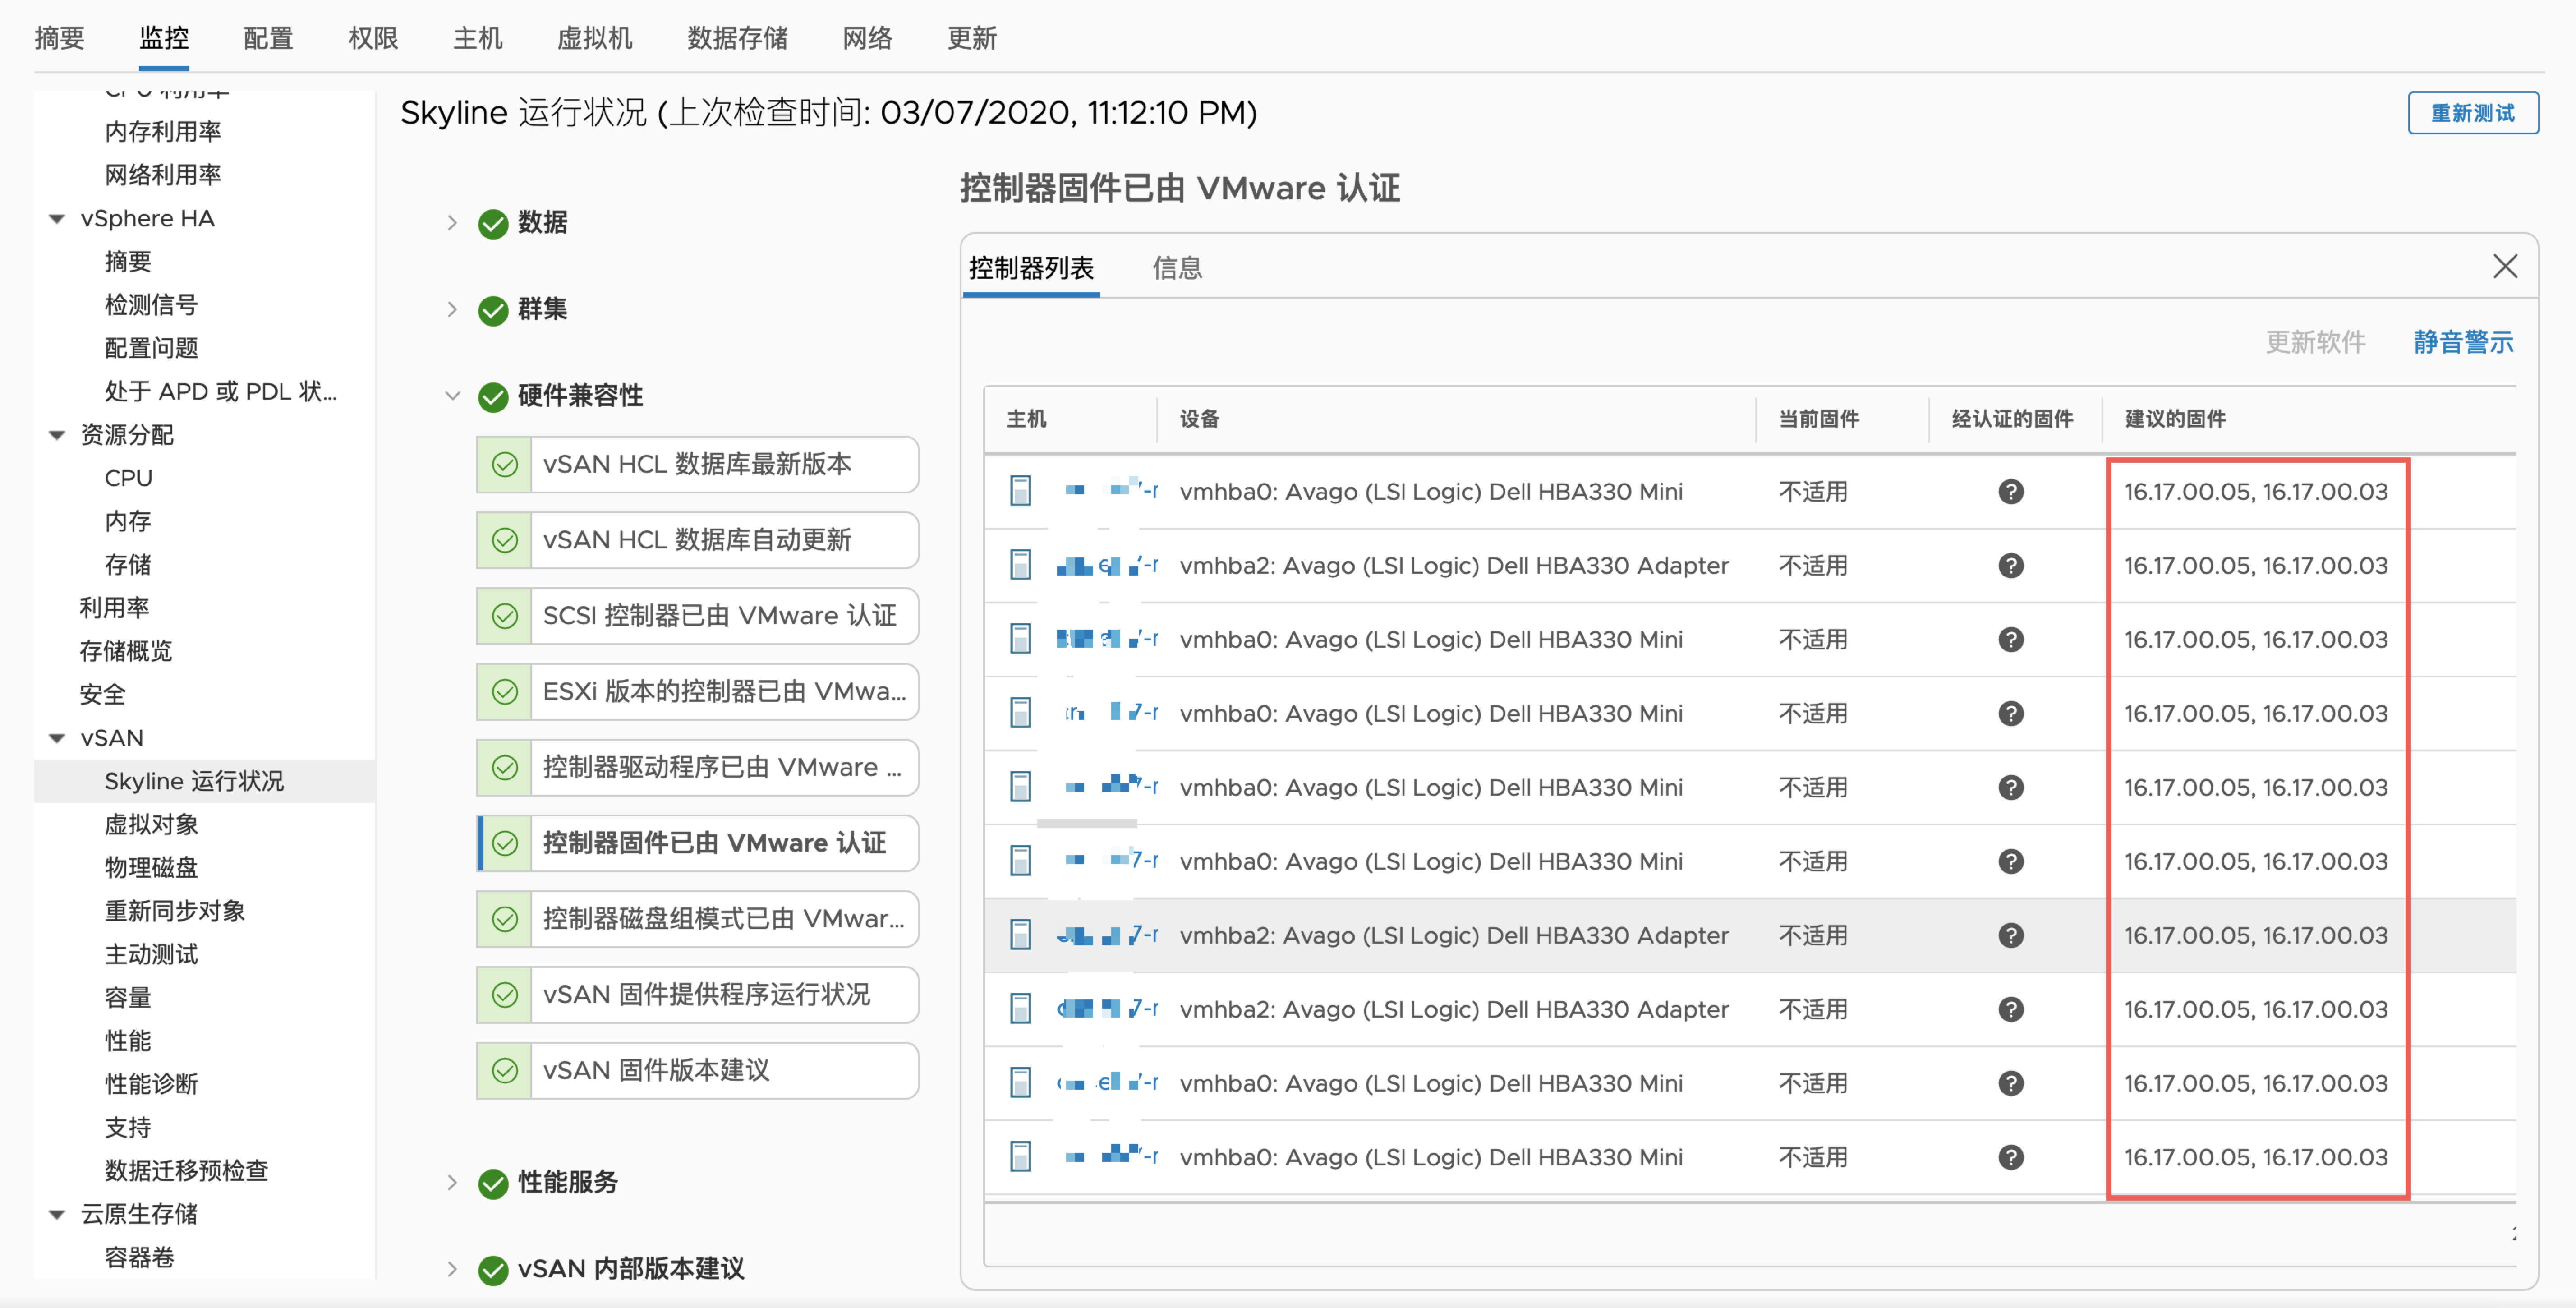Open the 配置 tab
The width and height of the screenshot is (2576, 1308).
tap(268, 38)
